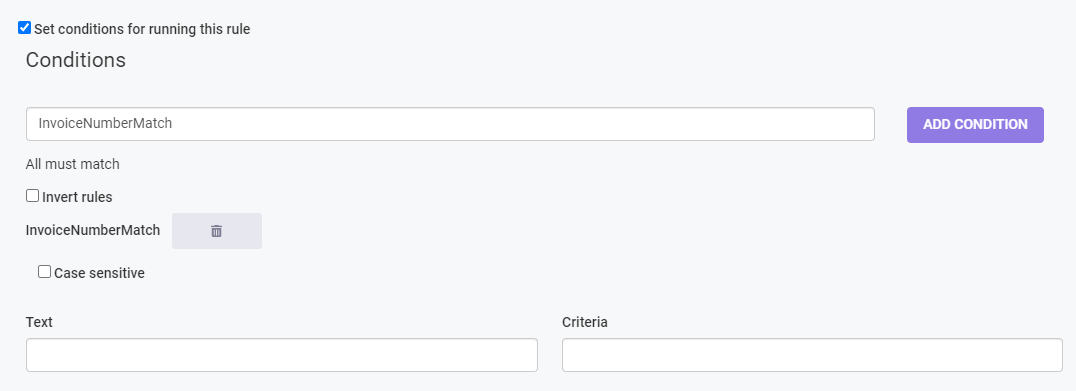Image resolution: width=1076 pixels, height=391 pixels.
Task: Open the InvoiceNumberMatch condition type selector
Action: pyautogui.click(x=450, y=124)
